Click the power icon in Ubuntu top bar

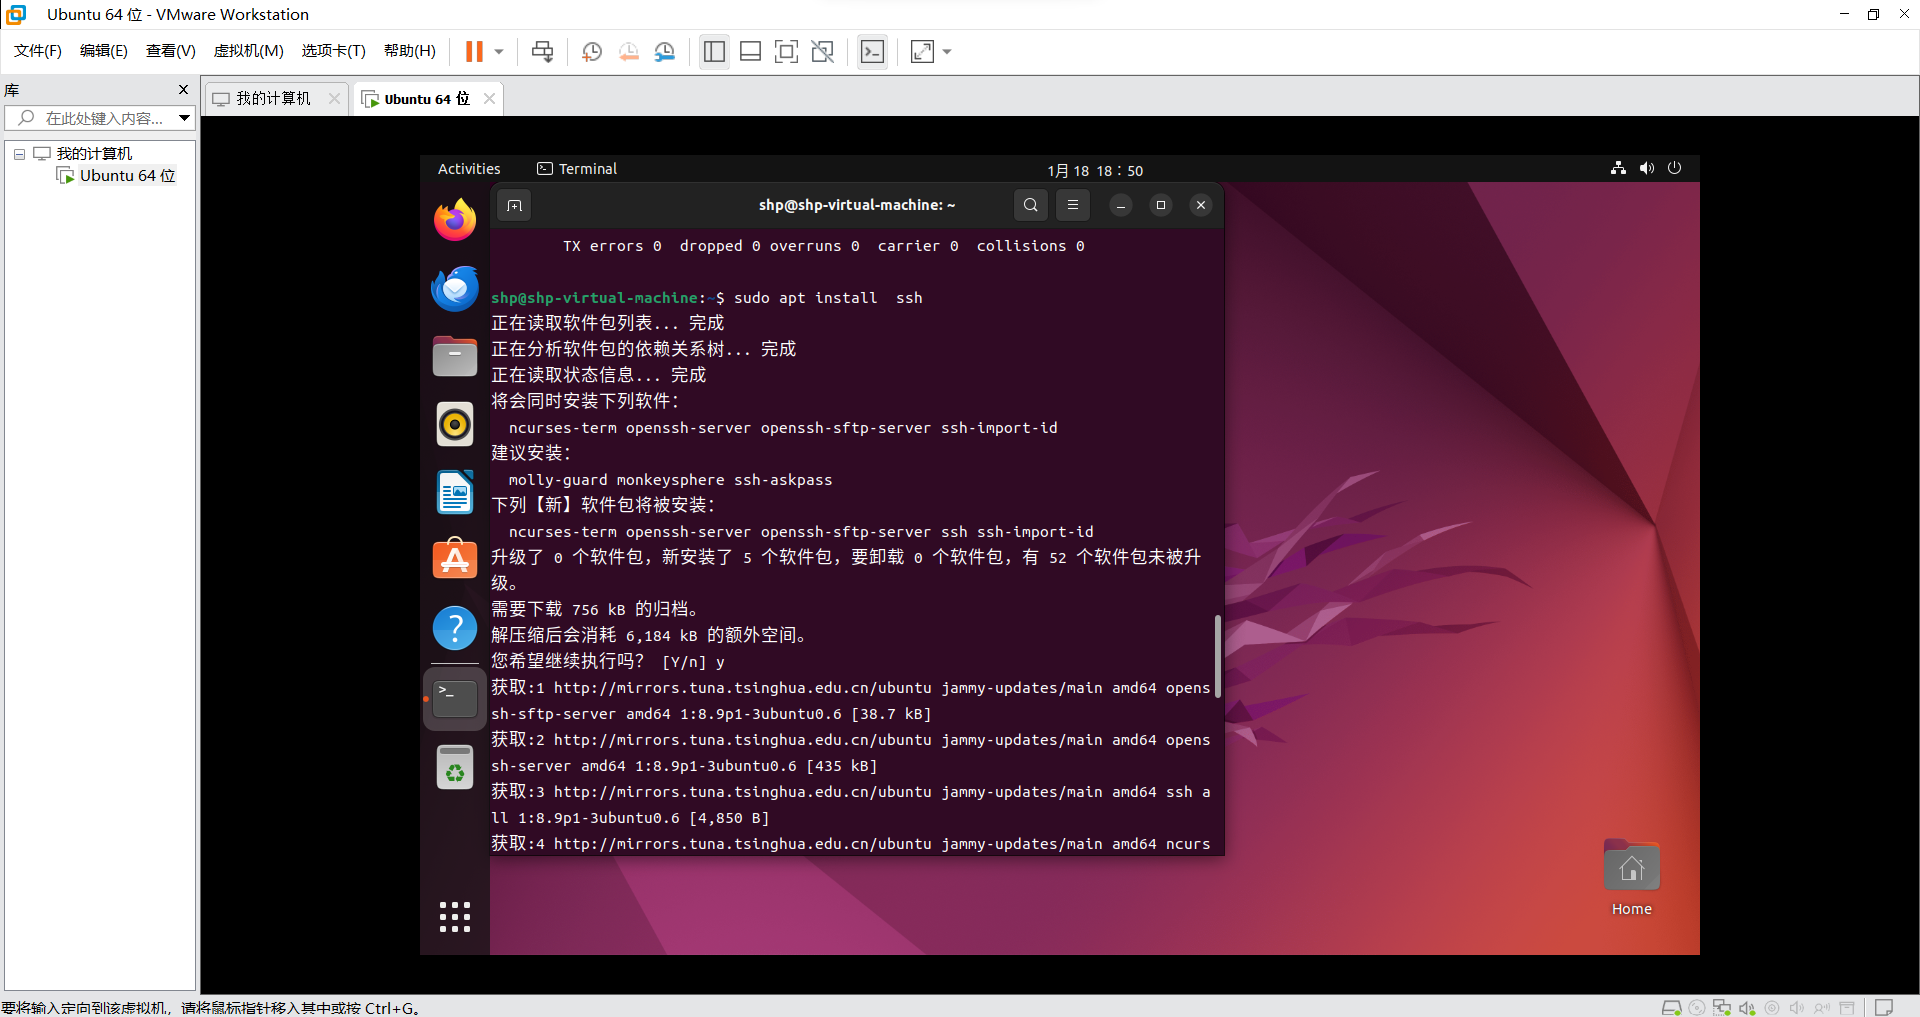point(1675,168)
